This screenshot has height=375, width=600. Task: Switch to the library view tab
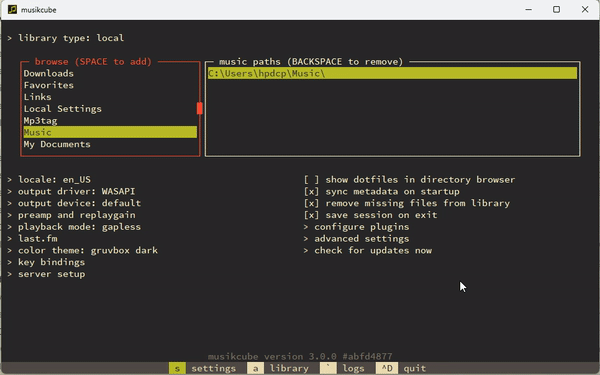coord(289,368)
